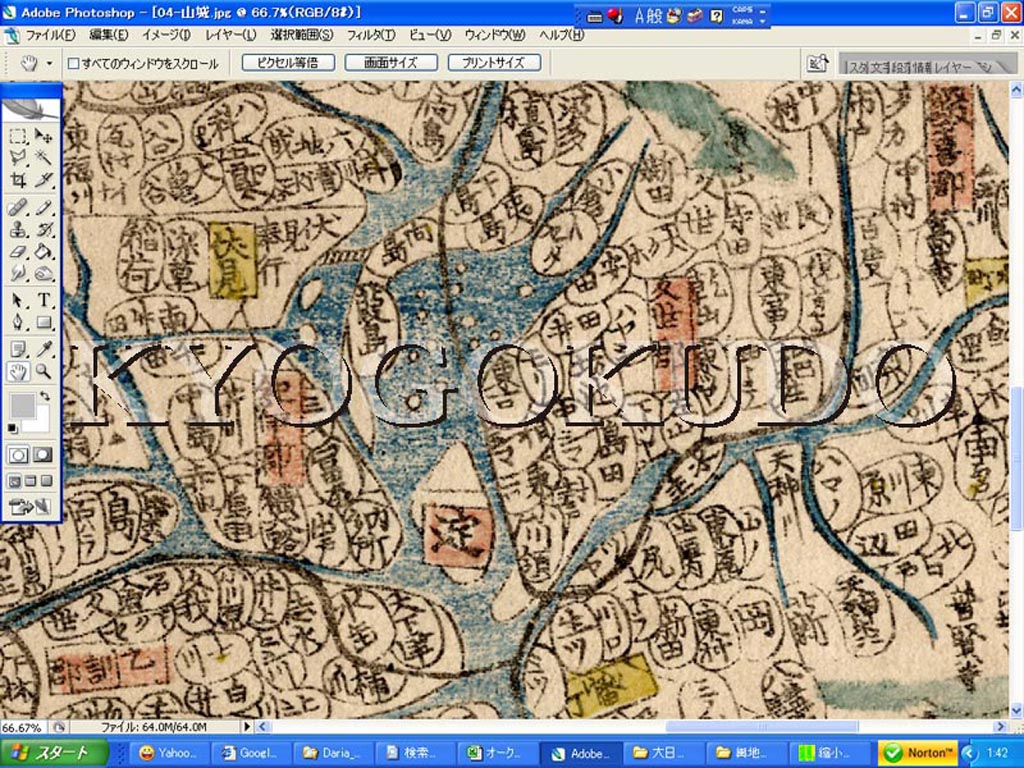The height and width of the screenshot is (768, 1024).
Task: Choose the Smudge tool
Action: (x=18, y=273)
